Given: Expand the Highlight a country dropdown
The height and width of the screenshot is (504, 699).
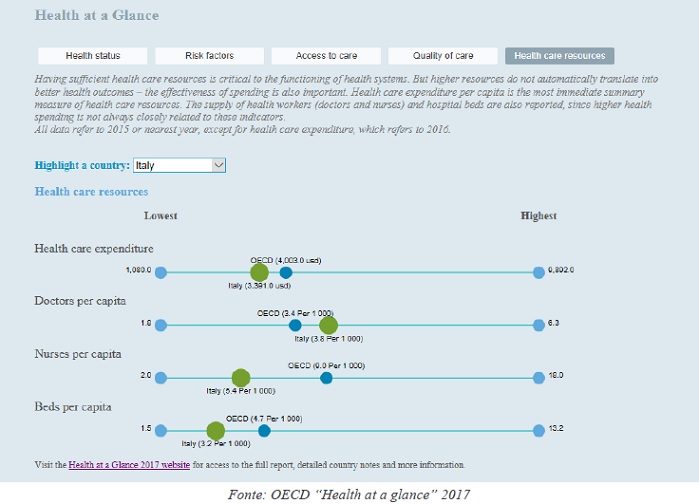Looking at the screenshot, I should click(x=219, y=165).
